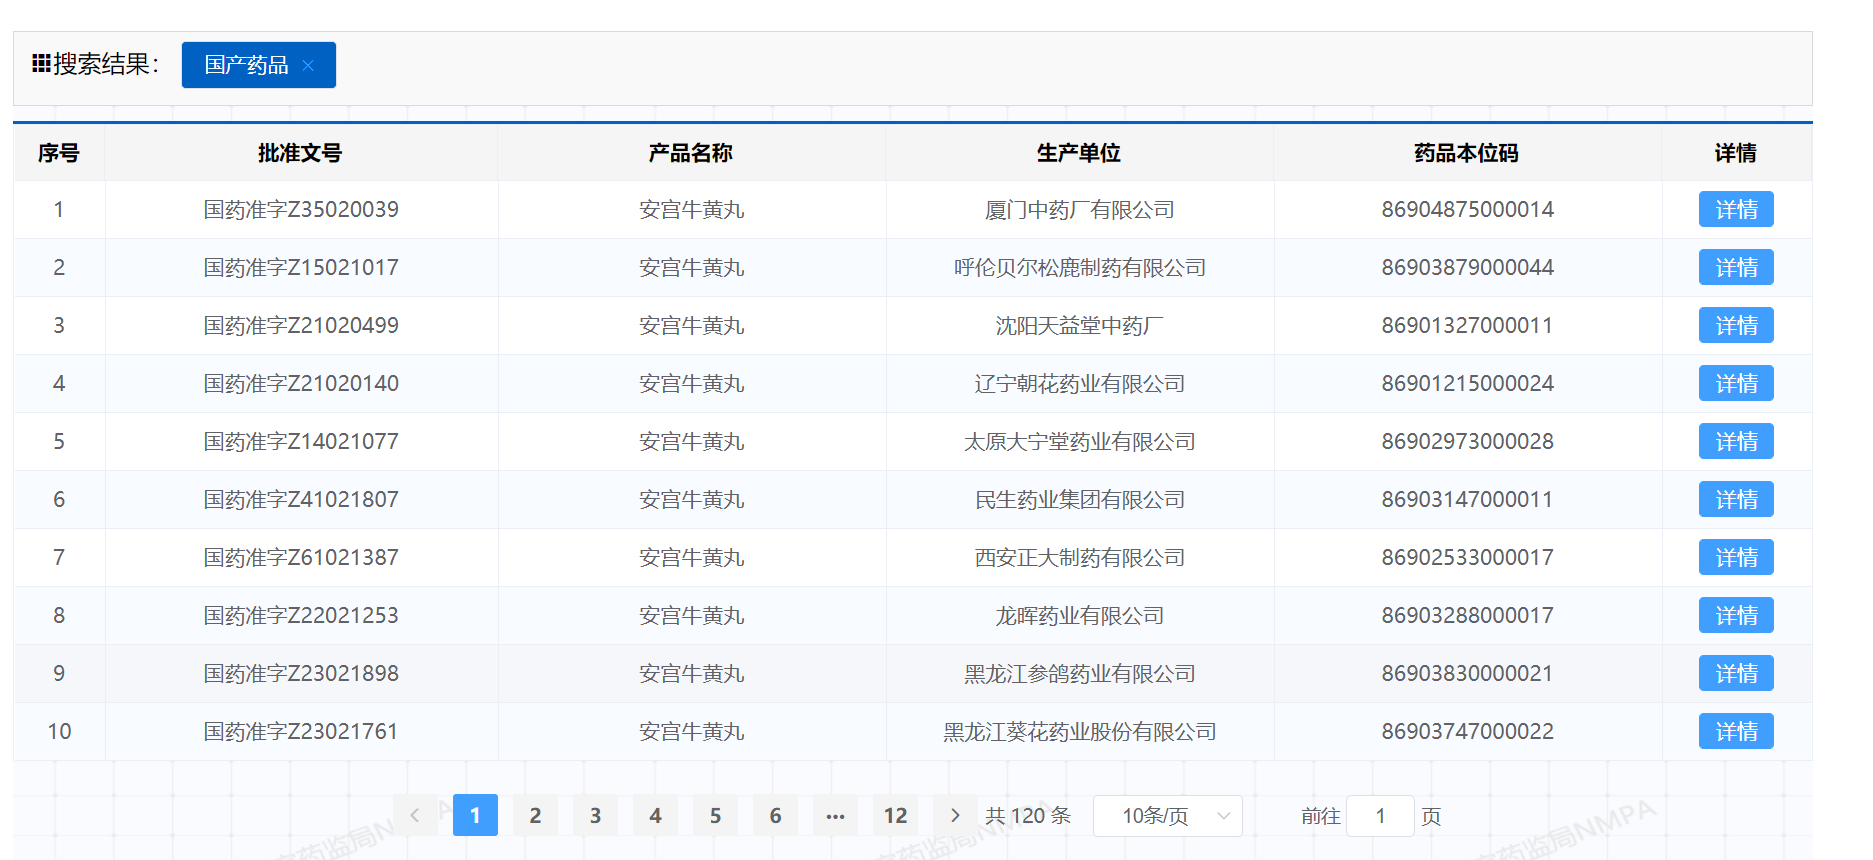This screenshot has width=1873, height=860.
Task: Jump ahead using the ellipsis pagination button
Action: 835,815
